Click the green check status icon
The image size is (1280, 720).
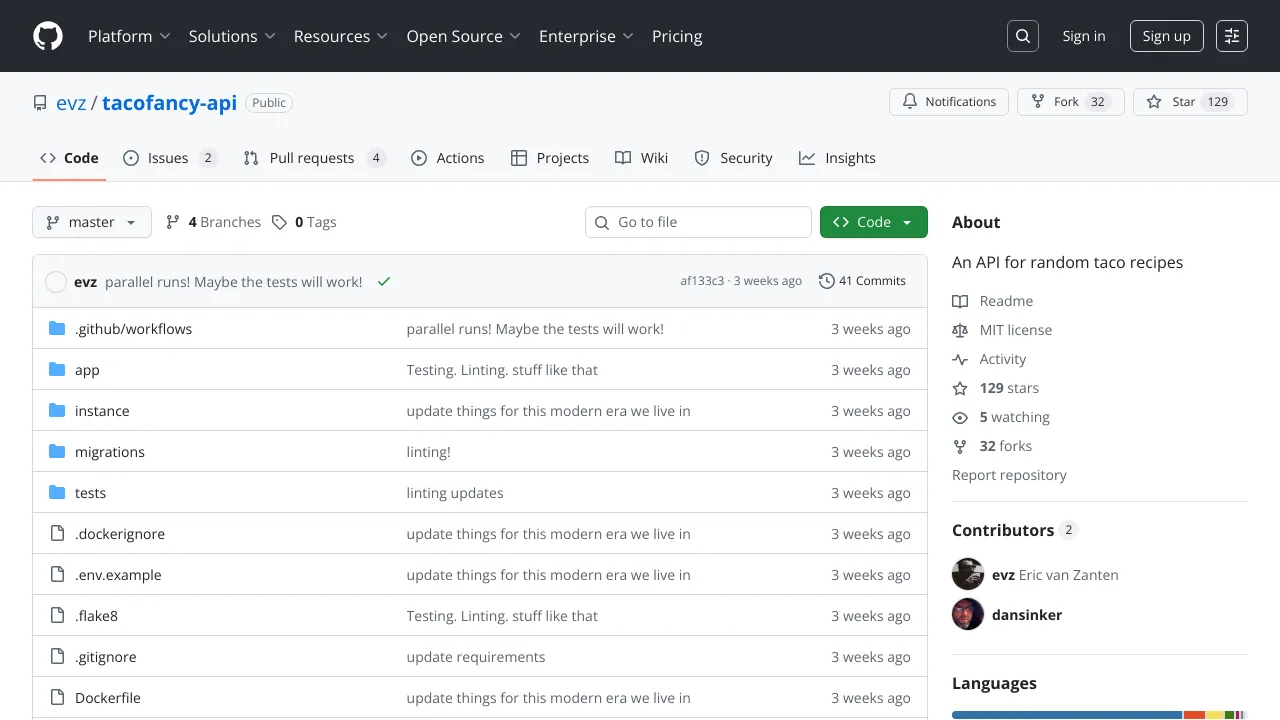click(x=383, y=282)
